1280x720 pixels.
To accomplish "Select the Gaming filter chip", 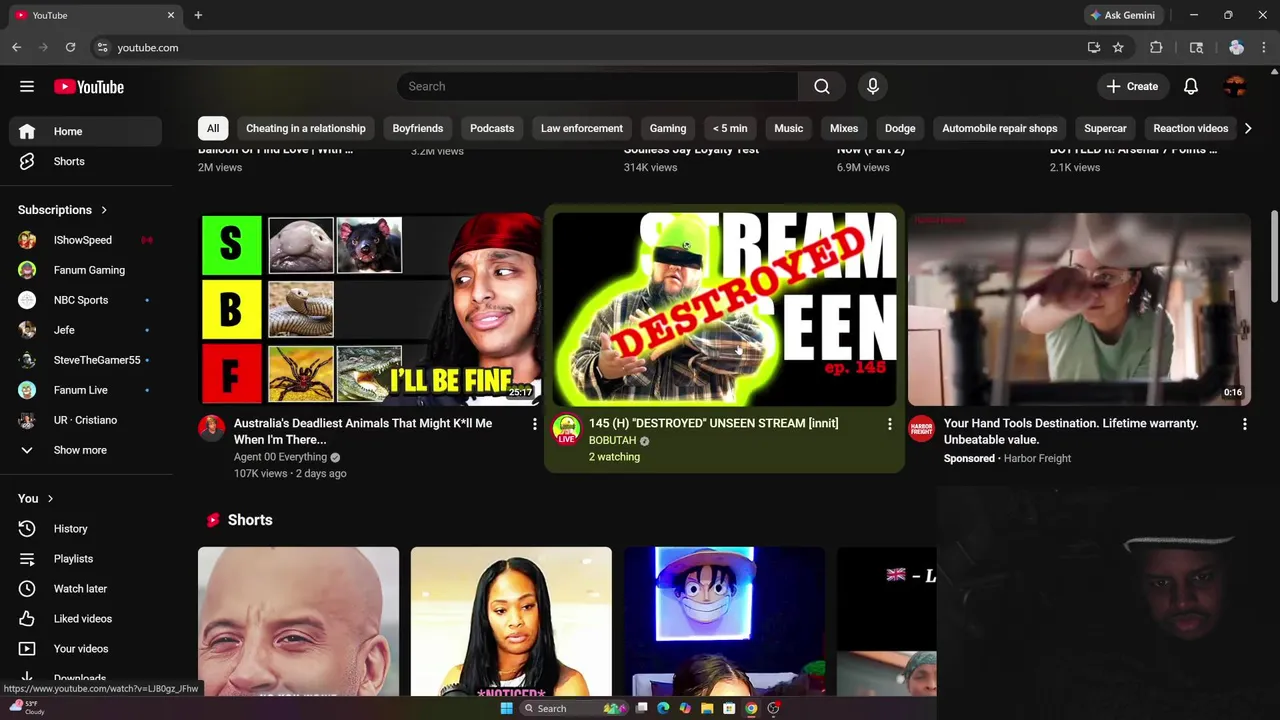I will point(668,128).
